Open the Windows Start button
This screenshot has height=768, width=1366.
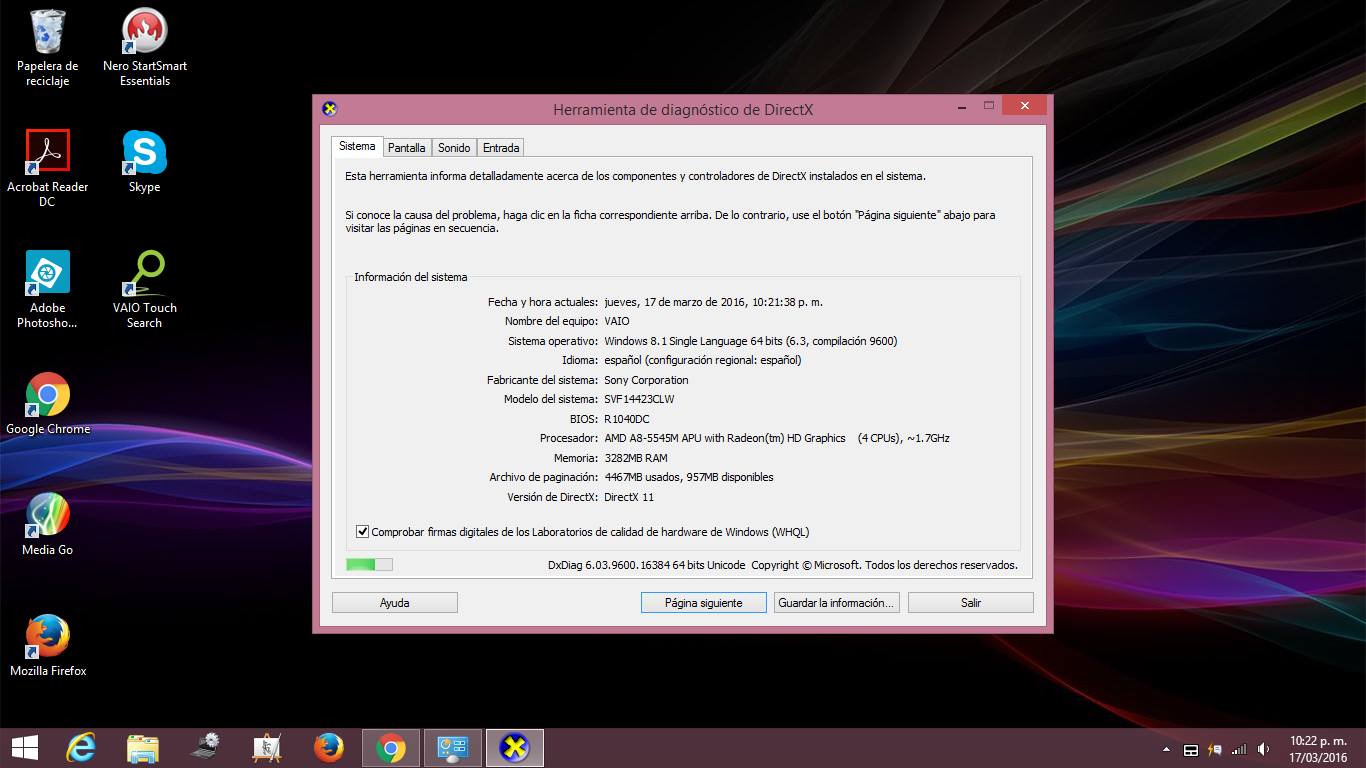pos(24,748)
